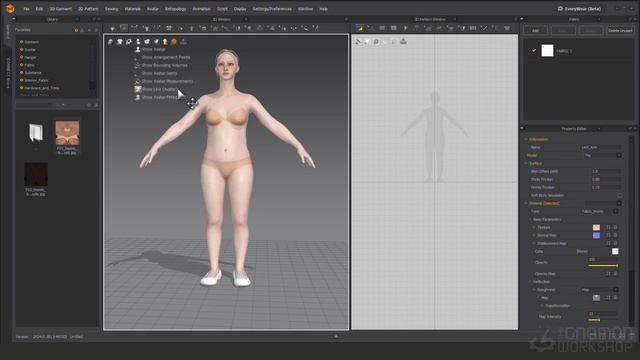Click the Delete Unused button

[x=620, y=31]
